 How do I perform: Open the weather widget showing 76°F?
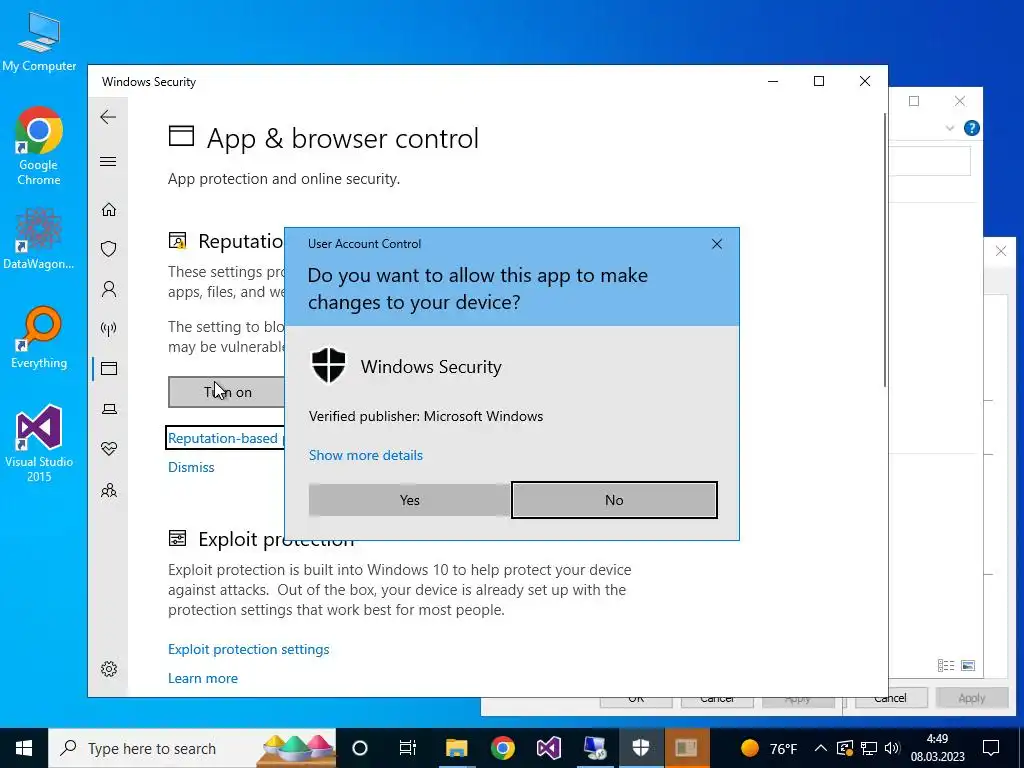coord(769,748)
